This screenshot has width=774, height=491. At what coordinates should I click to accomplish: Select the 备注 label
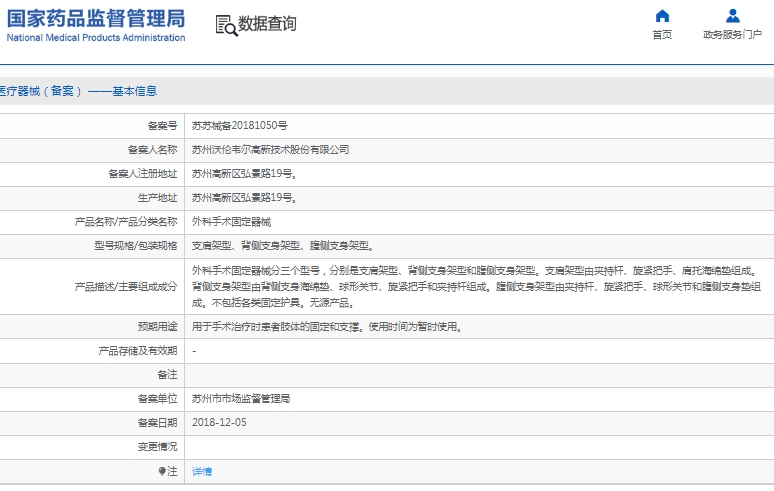click(x=167, y=375)
